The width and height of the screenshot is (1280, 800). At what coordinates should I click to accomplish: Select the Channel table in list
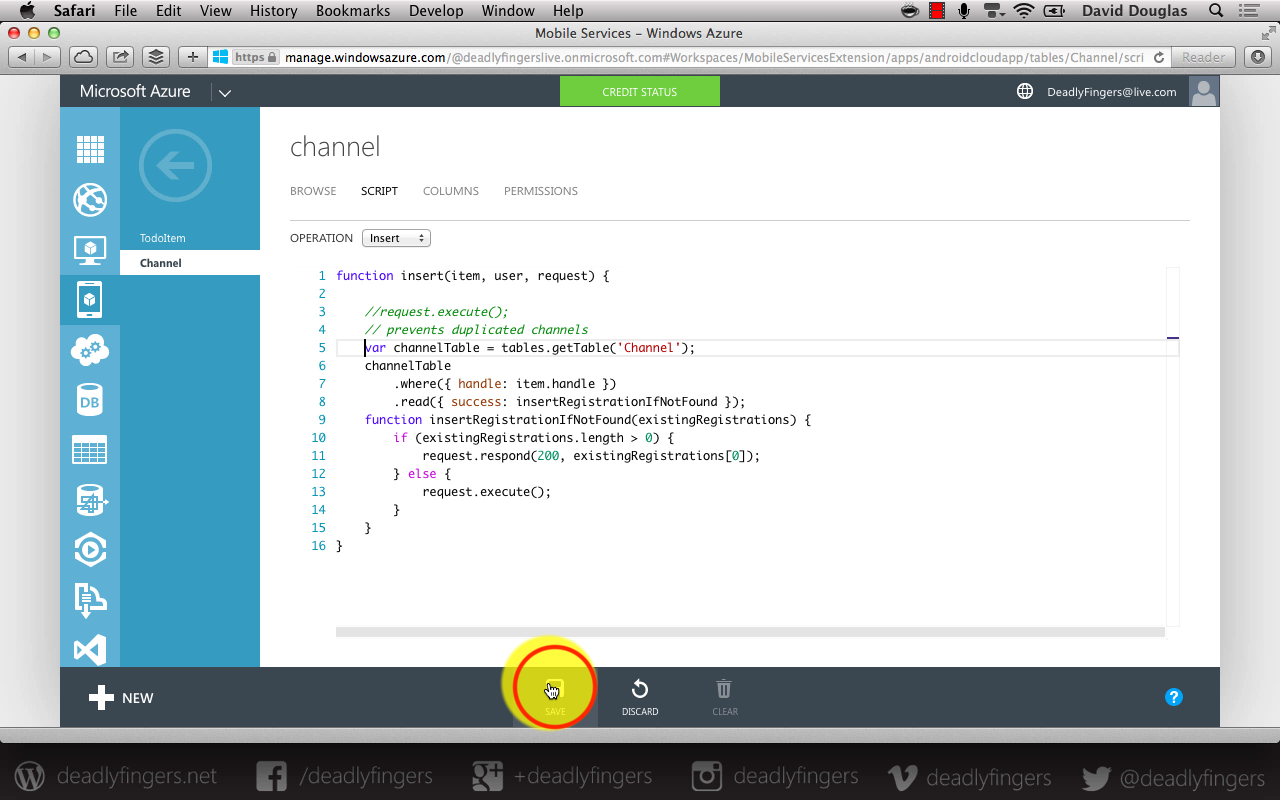click(190, 263)
